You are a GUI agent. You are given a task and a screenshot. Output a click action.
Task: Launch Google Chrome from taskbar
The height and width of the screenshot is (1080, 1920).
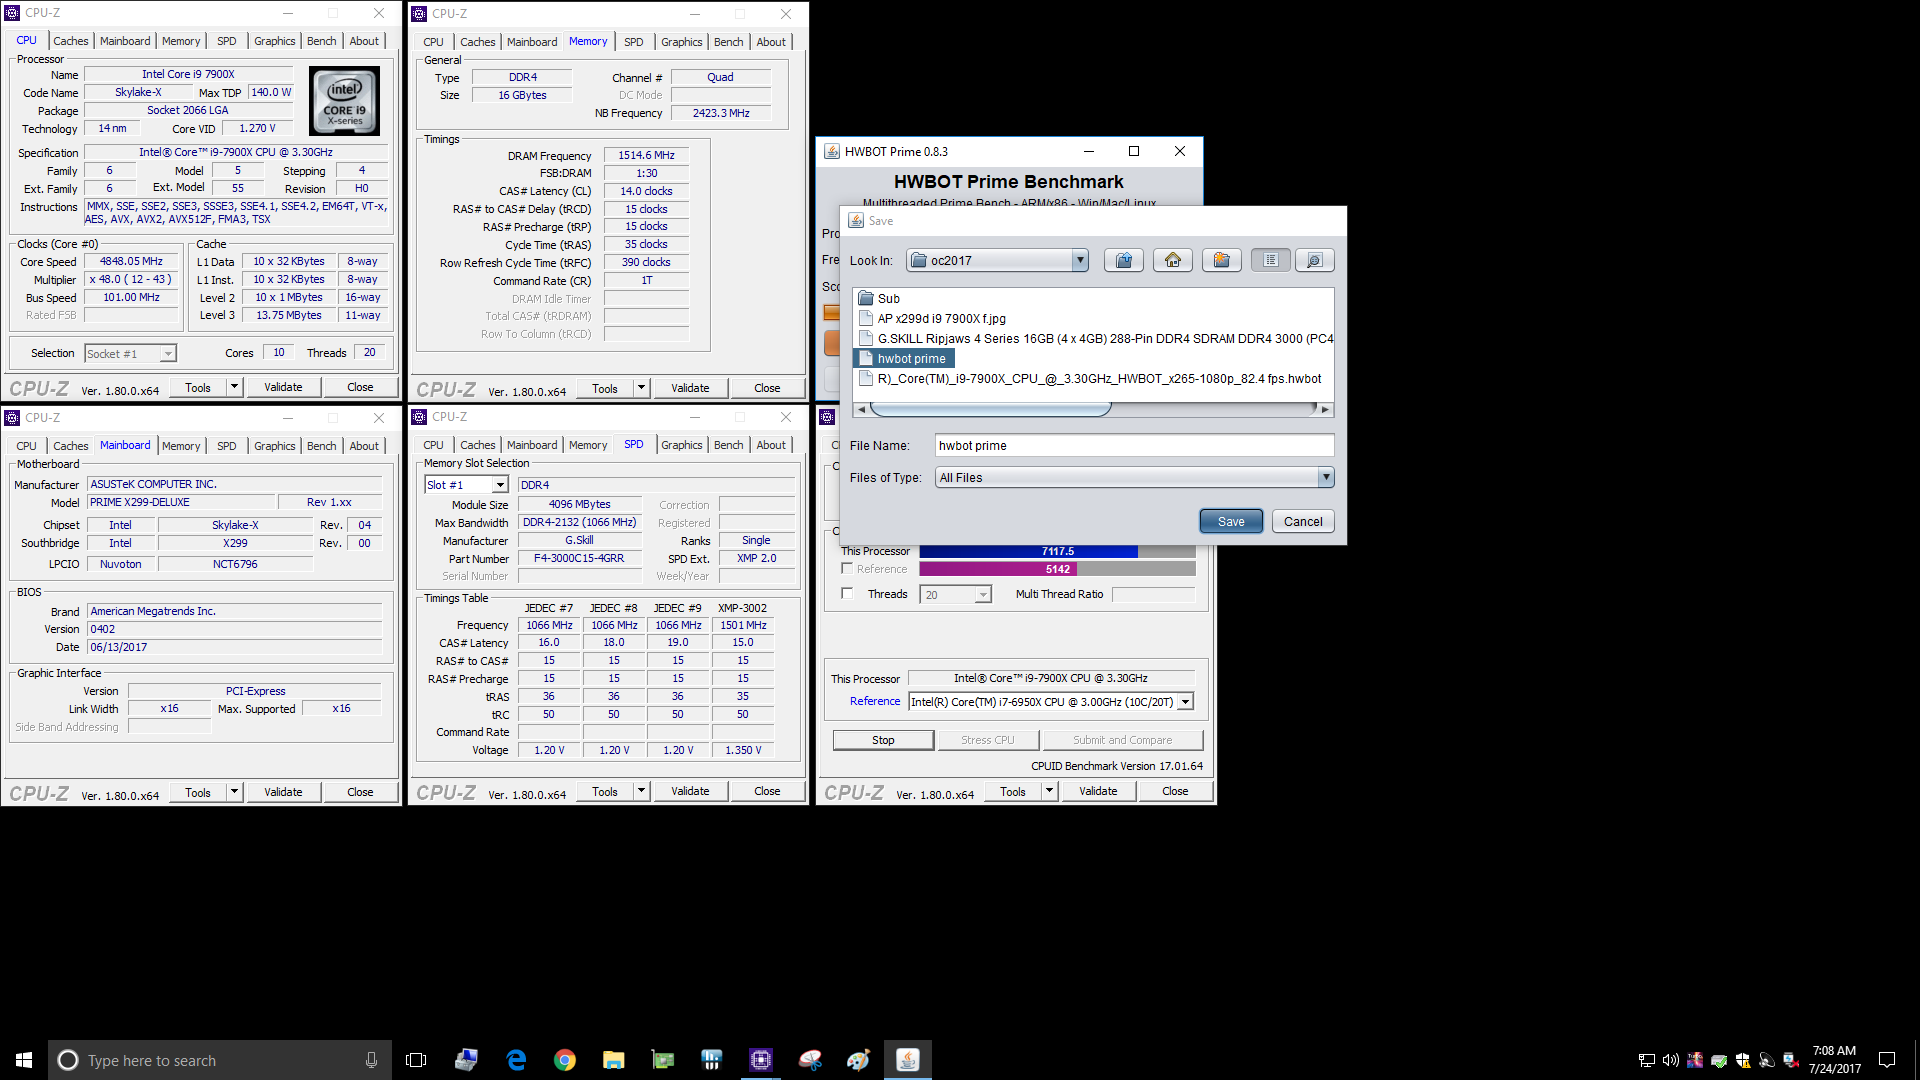pyautogui.click(x=565, y=1060)
